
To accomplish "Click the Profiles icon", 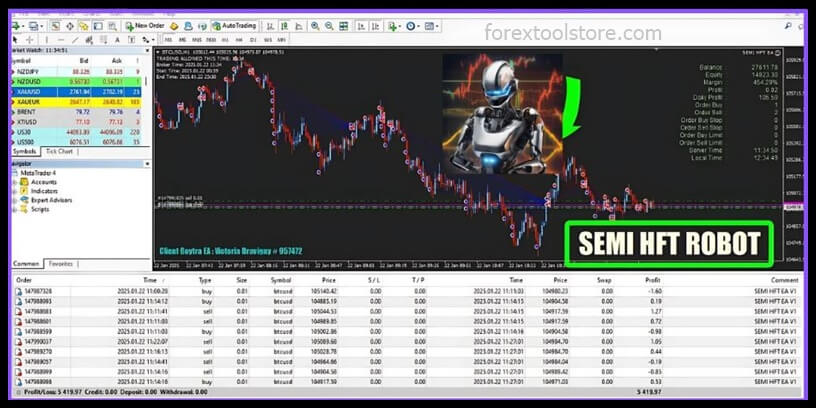I will click(x=34, y=26).
